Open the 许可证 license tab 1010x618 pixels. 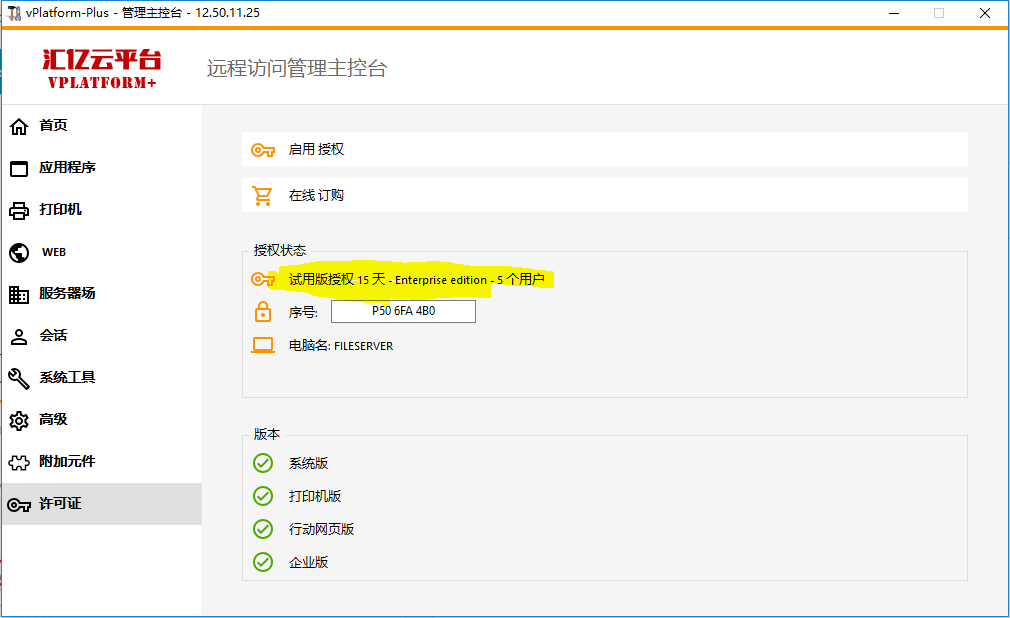coord(60,504)
